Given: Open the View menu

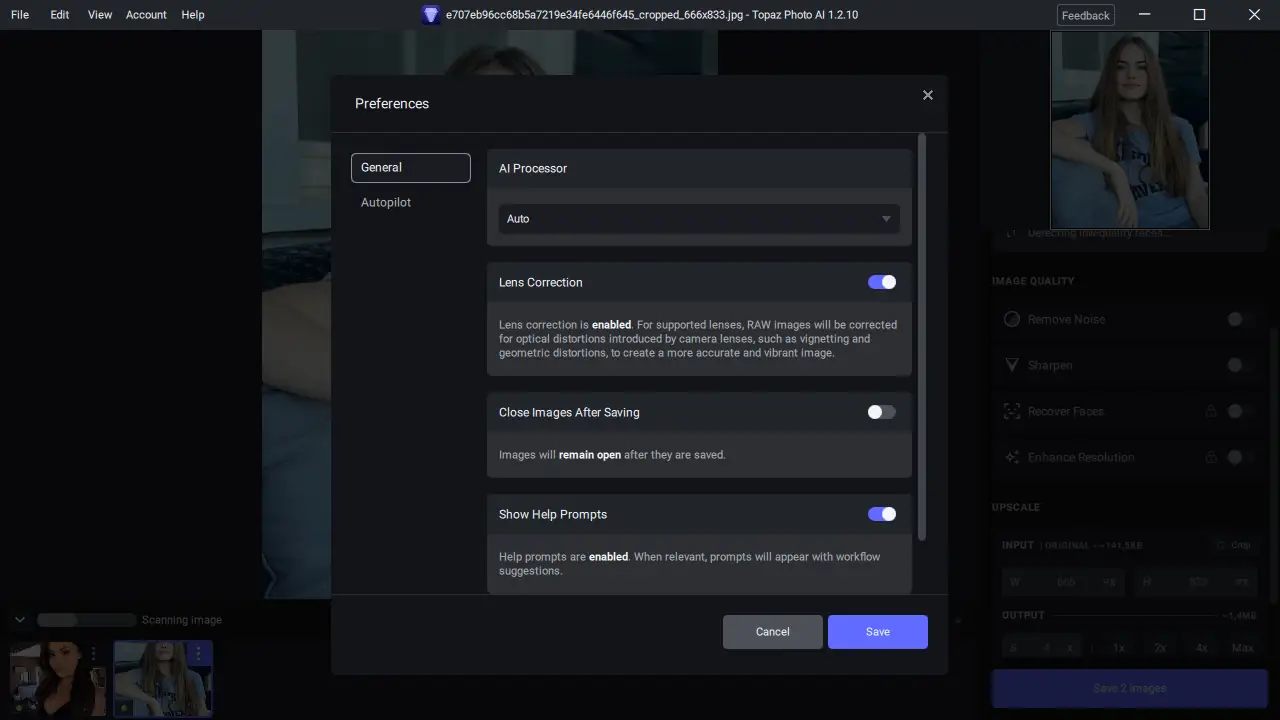Looking at the screenshot, I should pos(100,15).
